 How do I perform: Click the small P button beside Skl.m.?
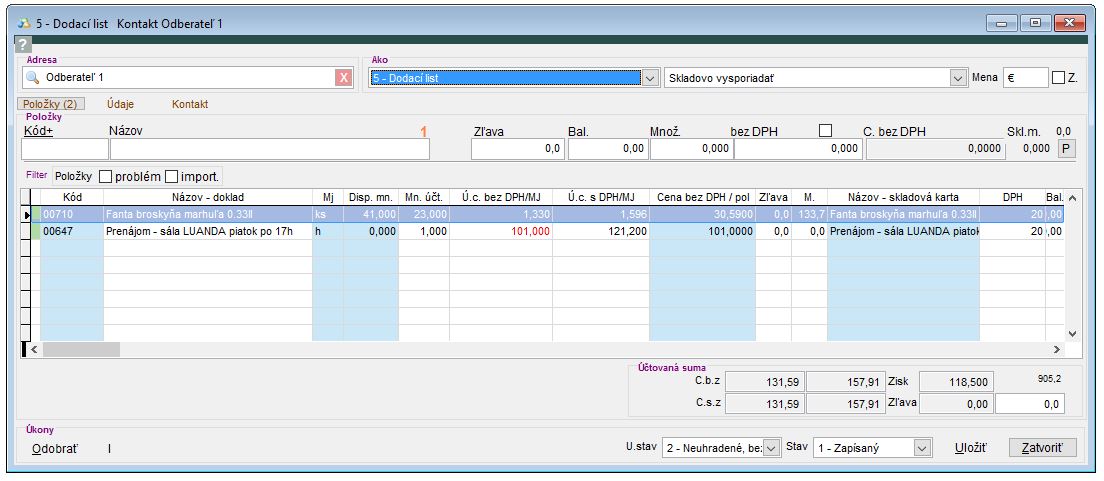pyautogui.click(x=1065, y=148)
